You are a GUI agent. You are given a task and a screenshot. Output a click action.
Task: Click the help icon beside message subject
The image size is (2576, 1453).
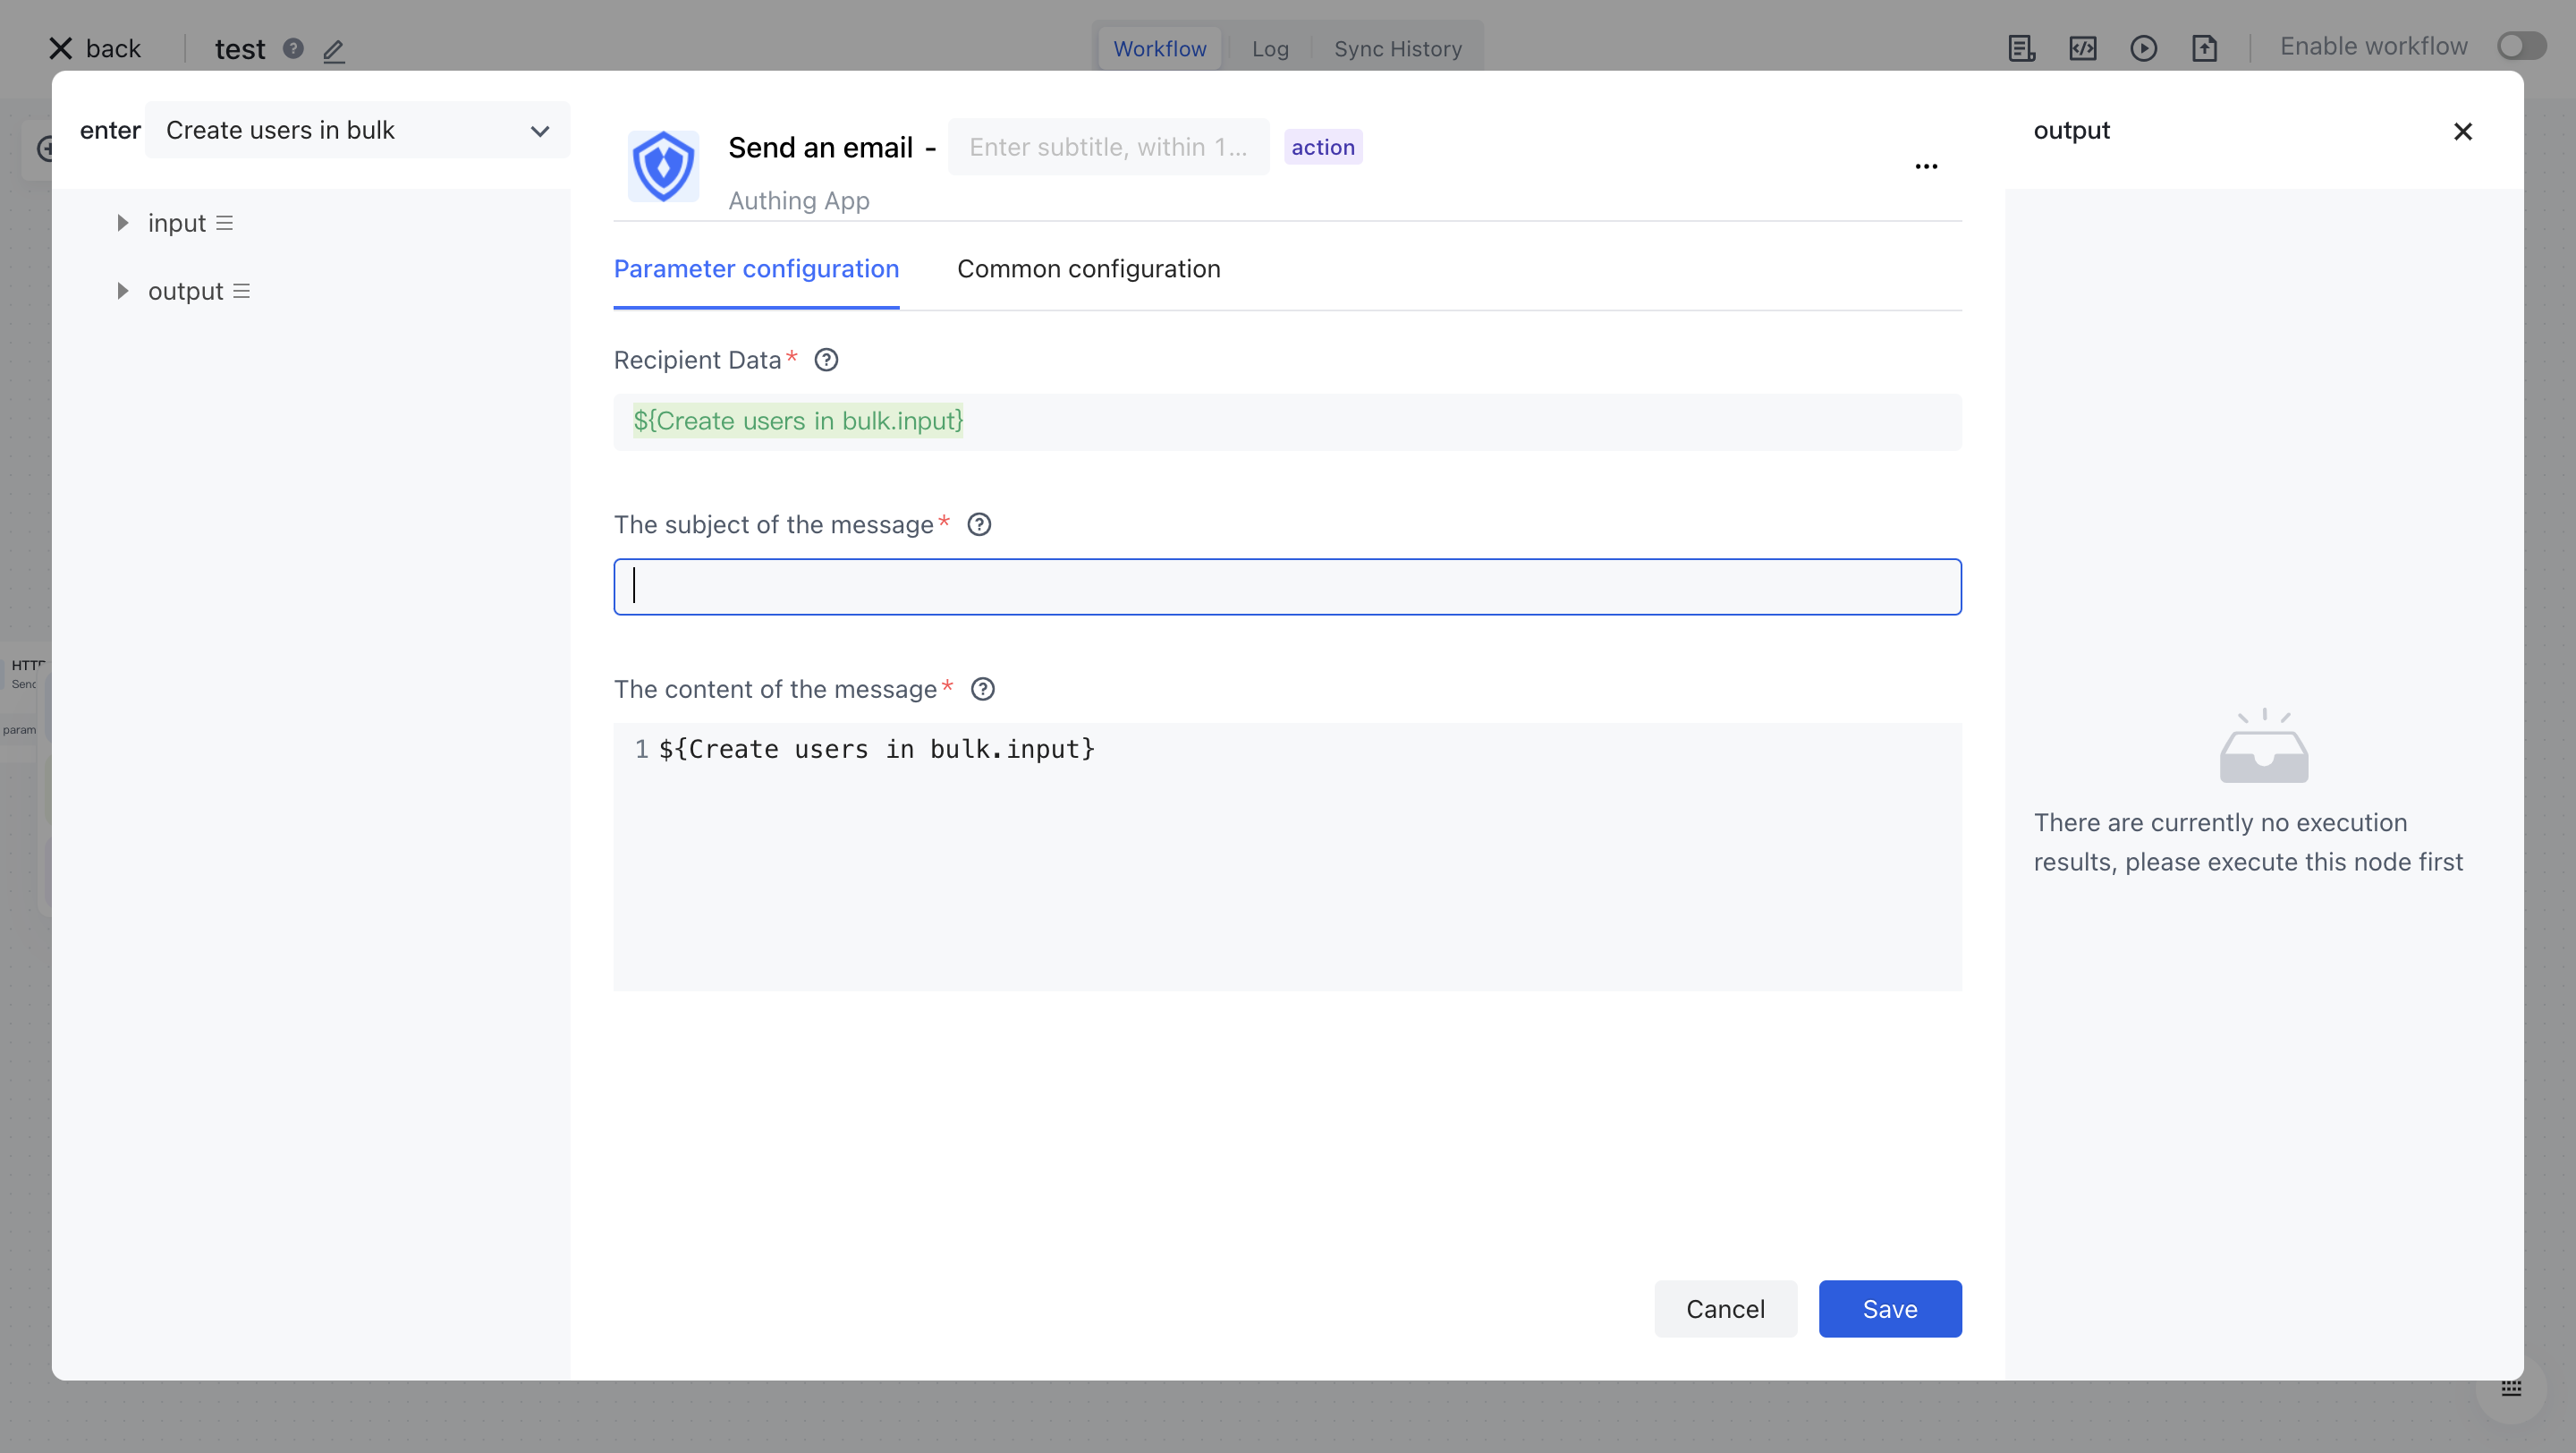[x=979, y=525]
